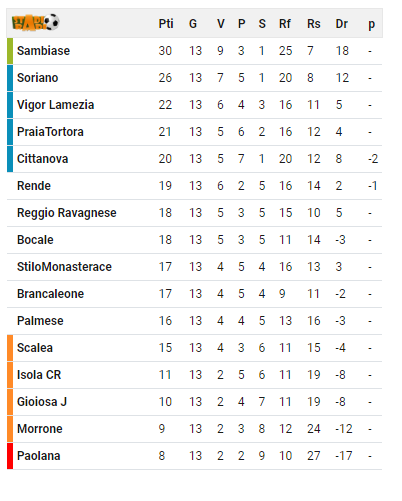Open the StiloMonasterace team entry

pyautogui.click(x=64, y=267)
